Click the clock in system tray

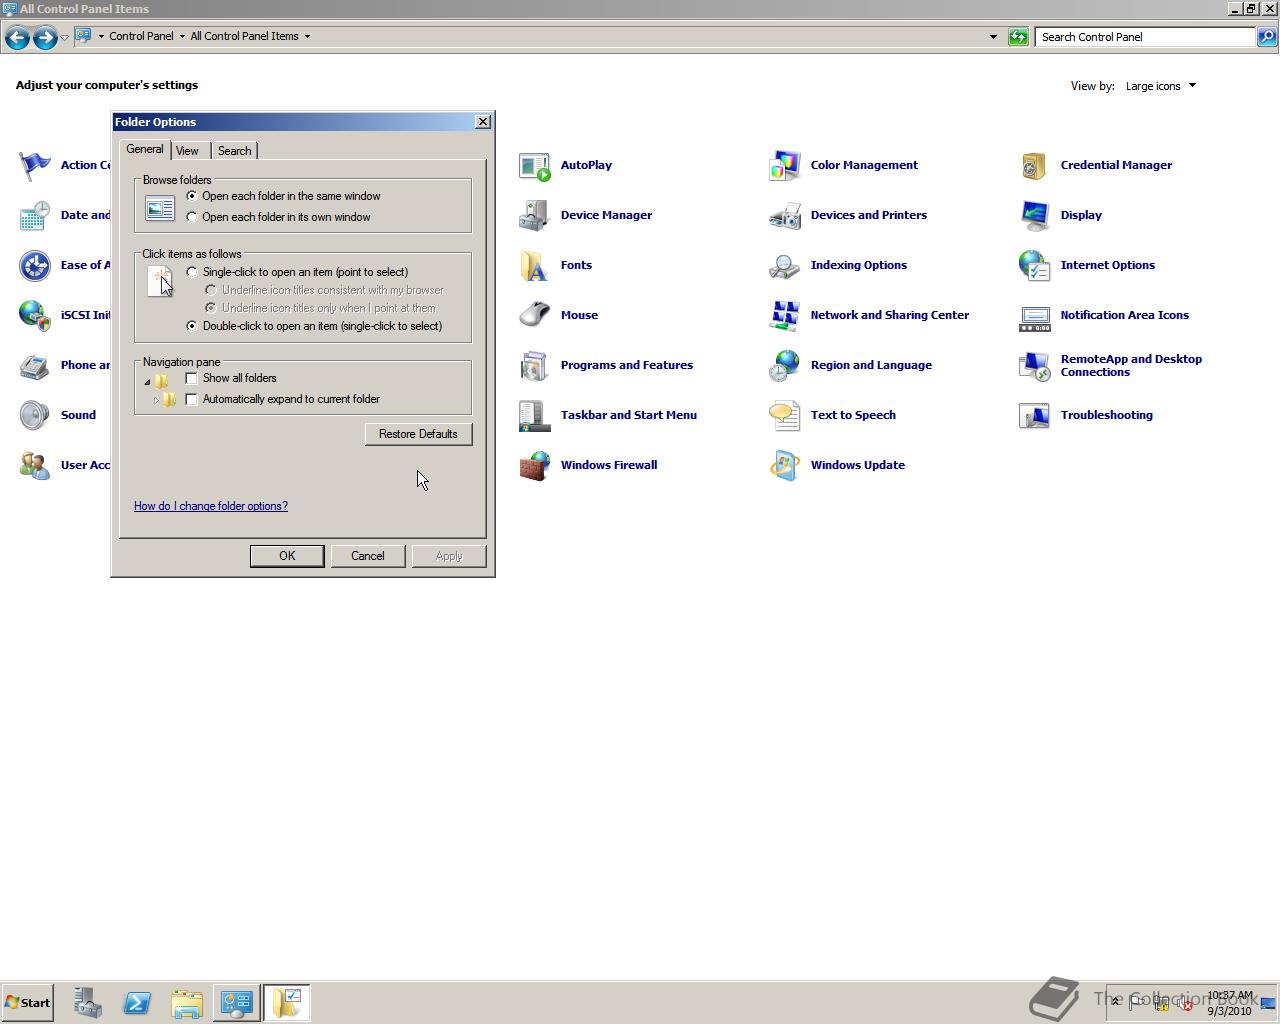[x=1229, y=1003]
